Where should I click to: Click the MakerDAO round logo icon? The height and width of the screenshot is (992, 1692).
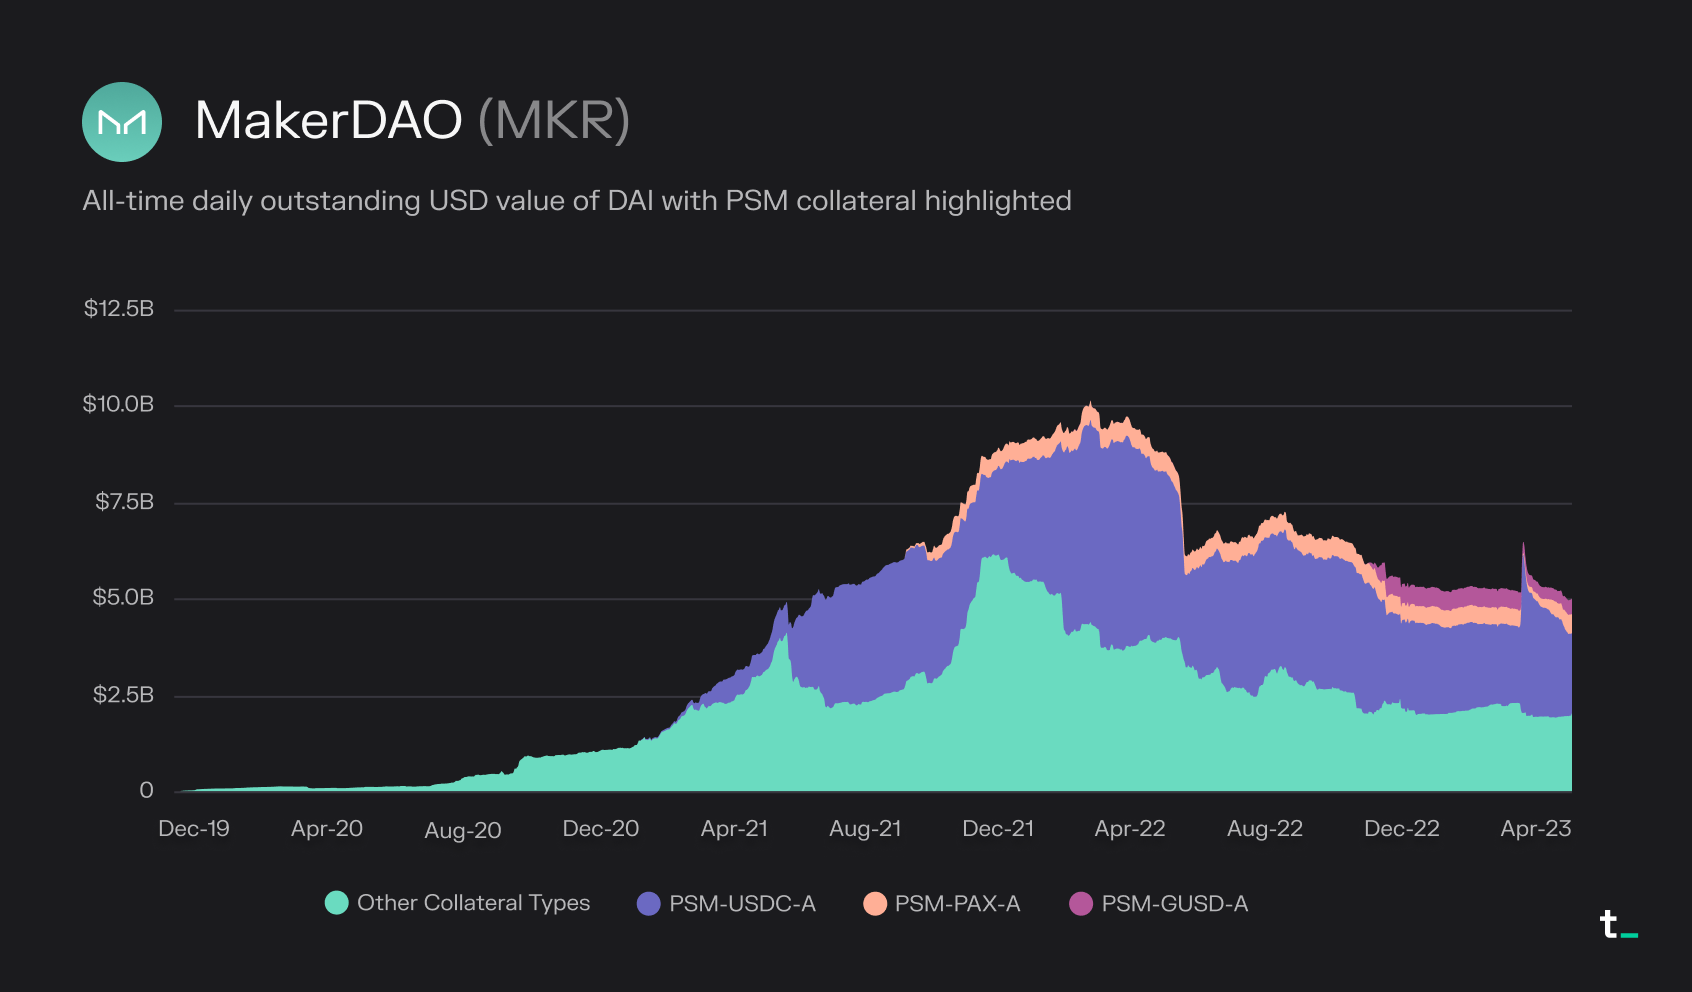tap(122, 122)
